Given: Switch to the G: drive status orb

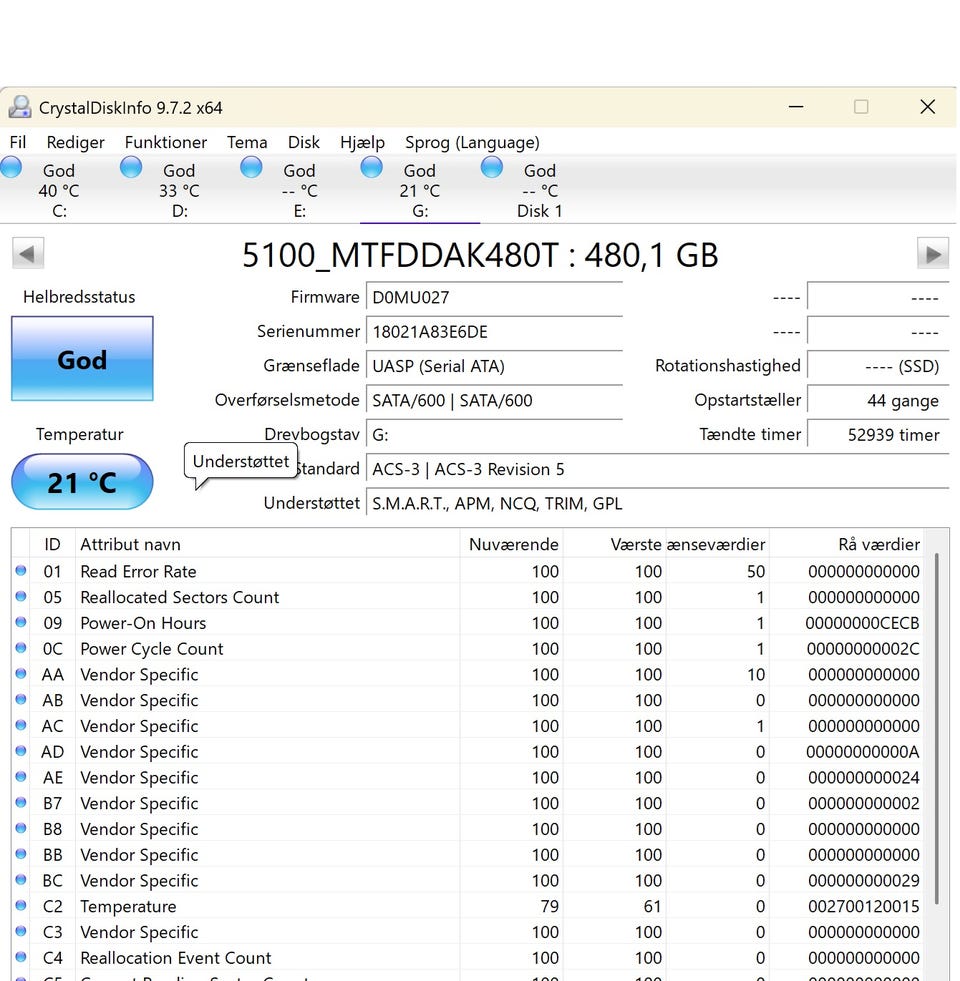Looking at the screenshot, I should point(371,168).
